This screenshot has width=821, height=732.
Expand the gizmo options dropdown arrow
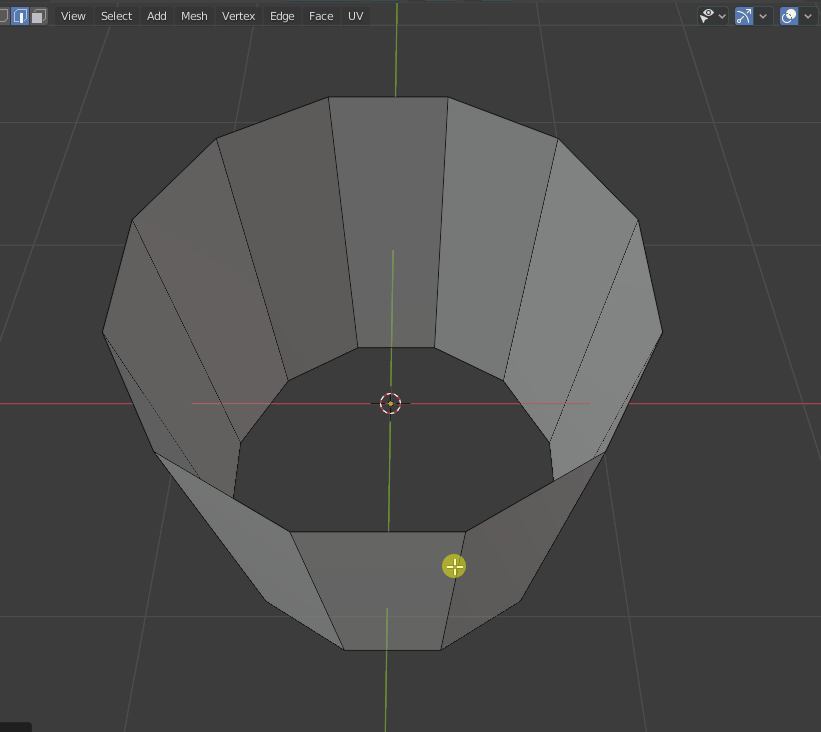click(763, 16)
